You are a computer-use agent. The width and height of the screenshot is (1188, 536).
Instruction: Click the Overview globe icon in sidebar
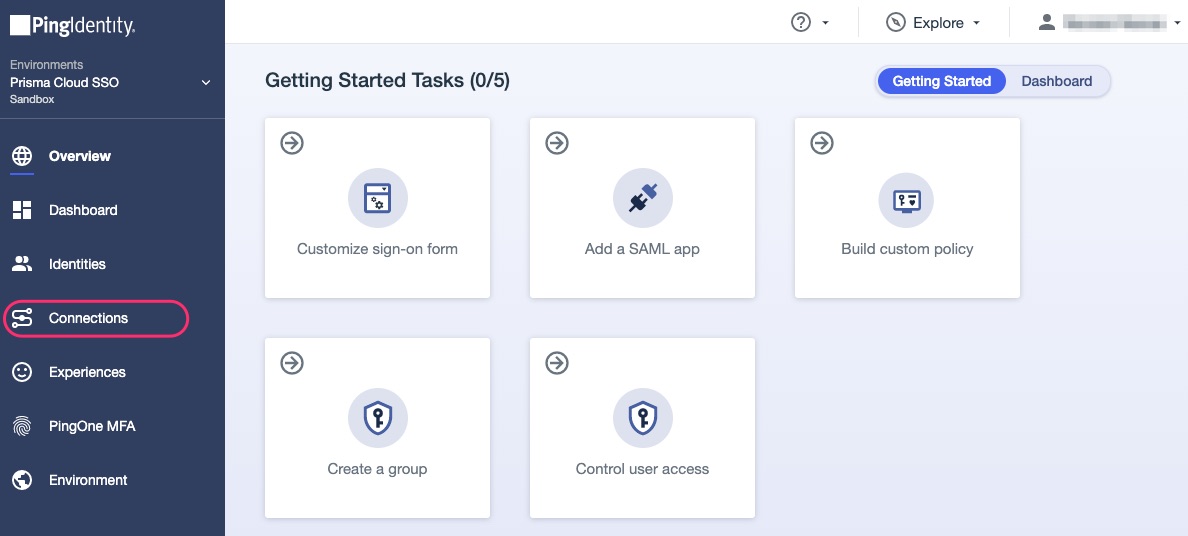(22, 156)
